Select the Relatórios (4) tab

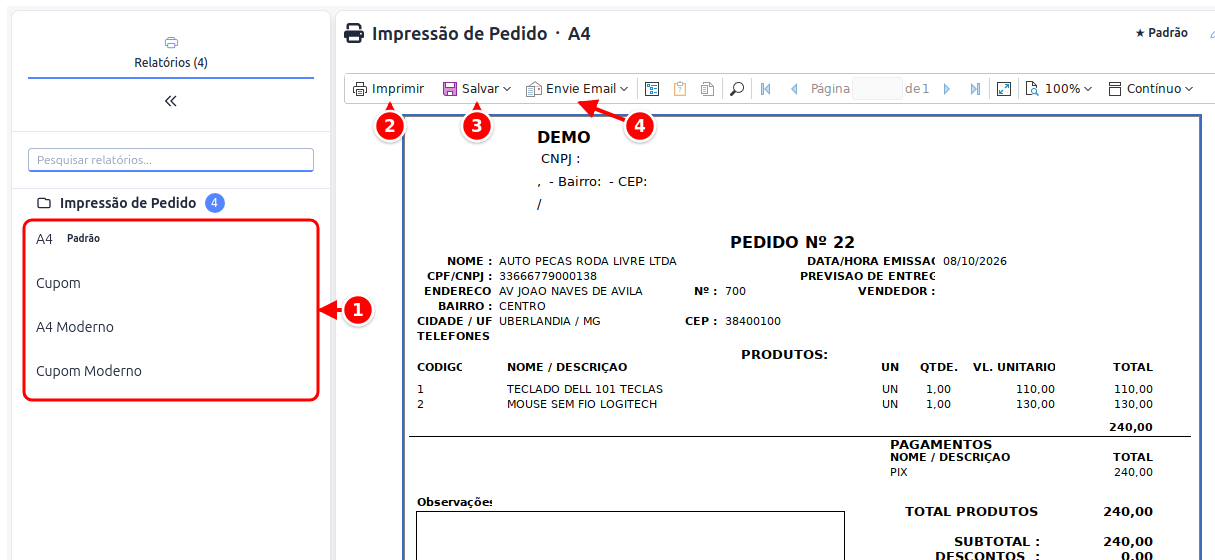(171, 54)
